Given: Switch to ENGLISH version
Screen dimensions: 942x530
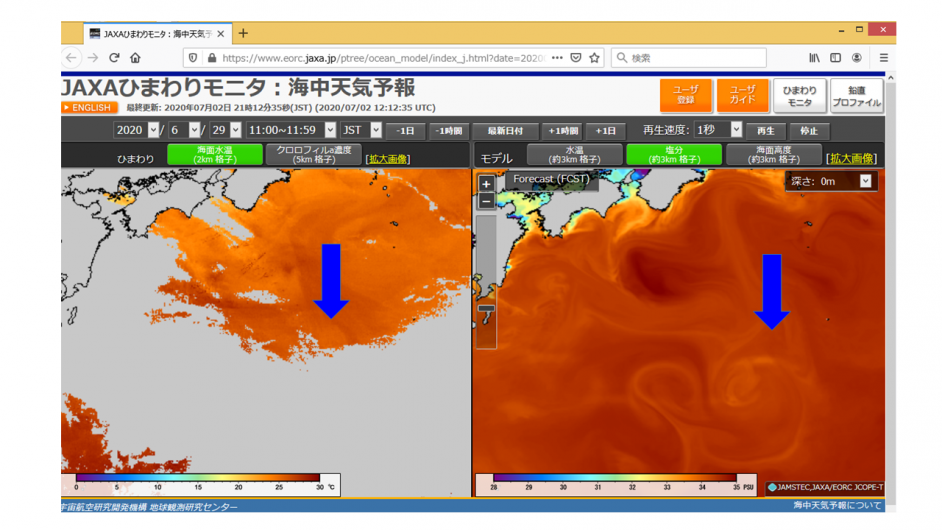Looking at the screenshot, I should pyautogui.click(x=89, y=108).
